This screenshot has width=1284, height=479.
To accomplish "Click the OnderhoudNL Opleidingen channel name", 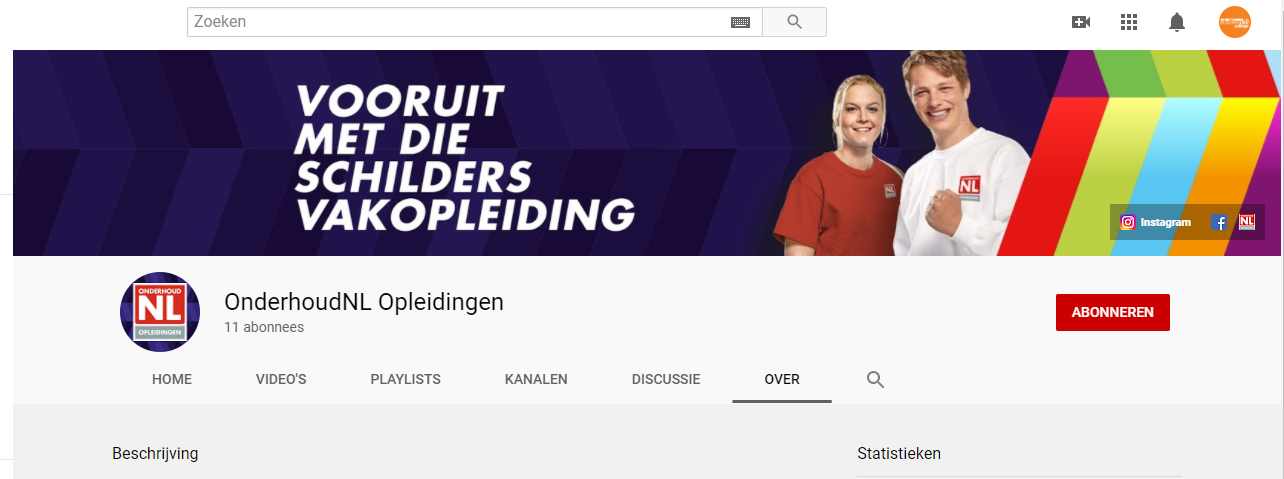I will point(364,301).
